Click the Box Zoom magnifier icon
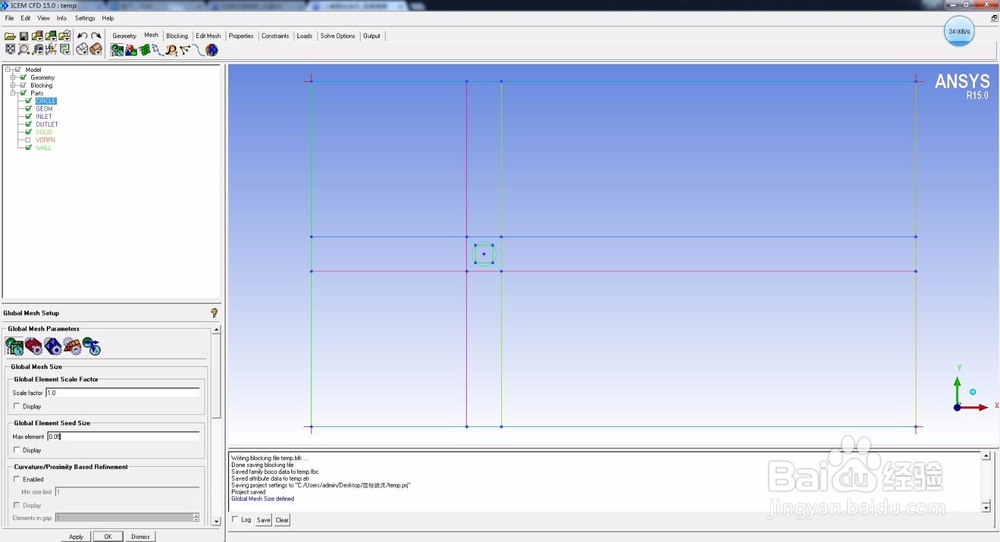The height and width of the screenshot is (542, 1000). 24,49
